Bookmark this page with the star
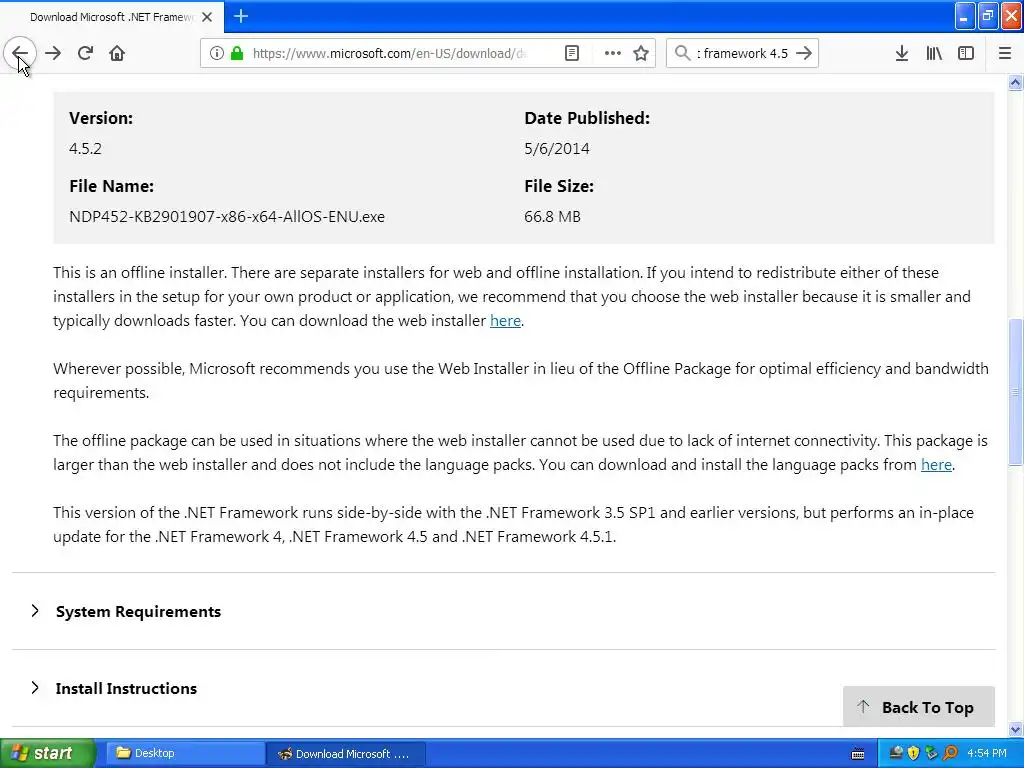Screen dimensions: 1024x768 click(641, 54)
